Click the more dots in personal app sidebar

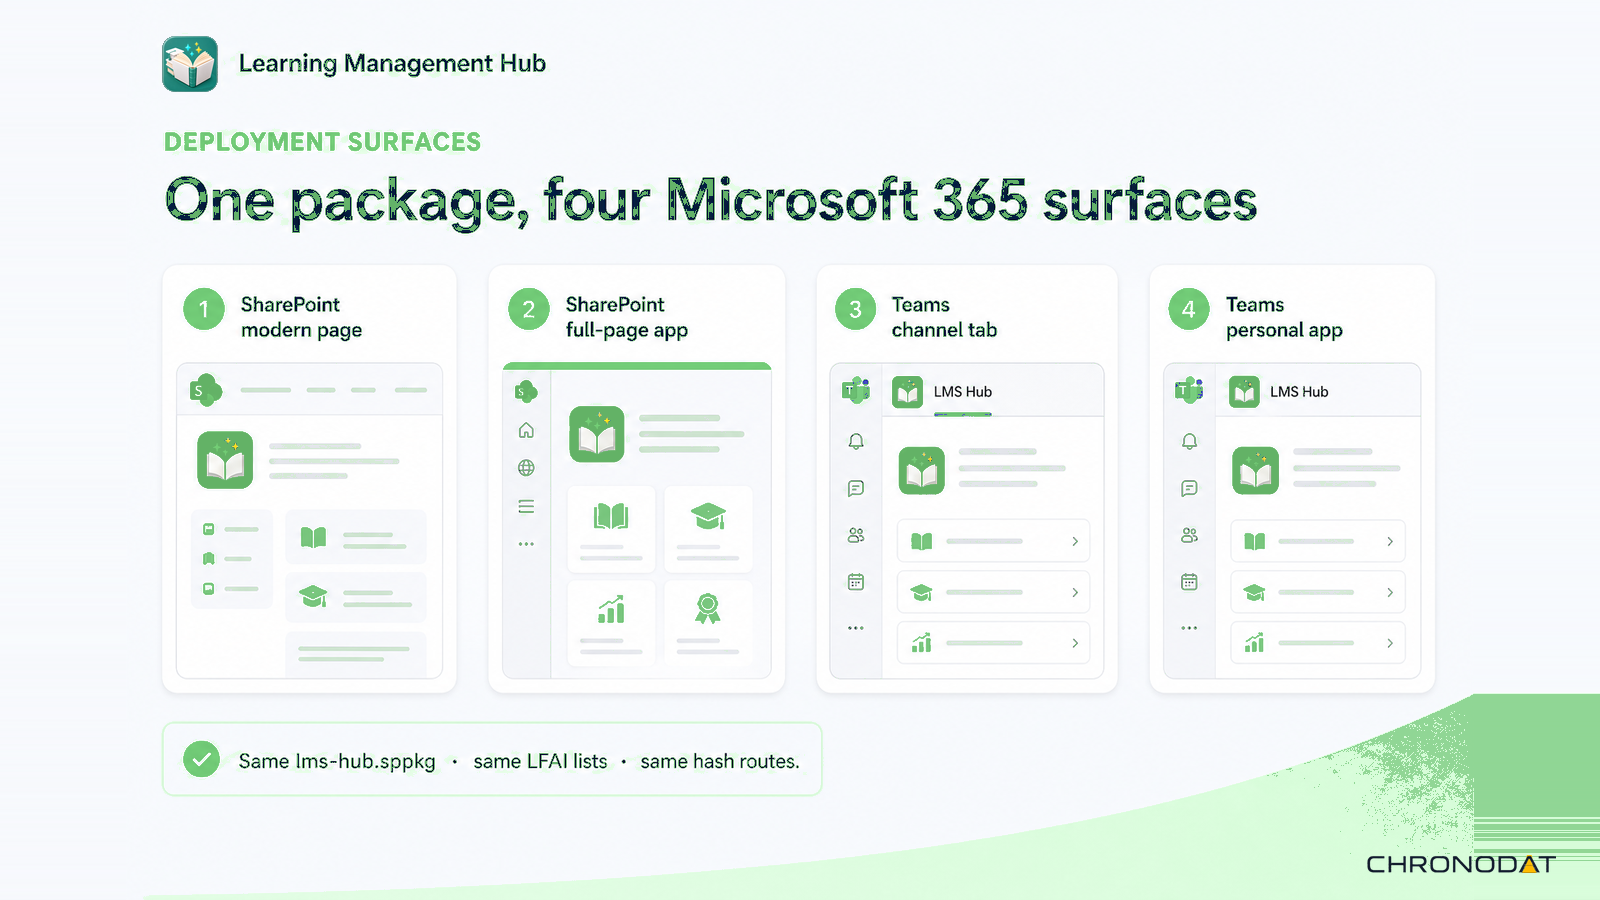pyautogui.click(x=1189, y=628)
